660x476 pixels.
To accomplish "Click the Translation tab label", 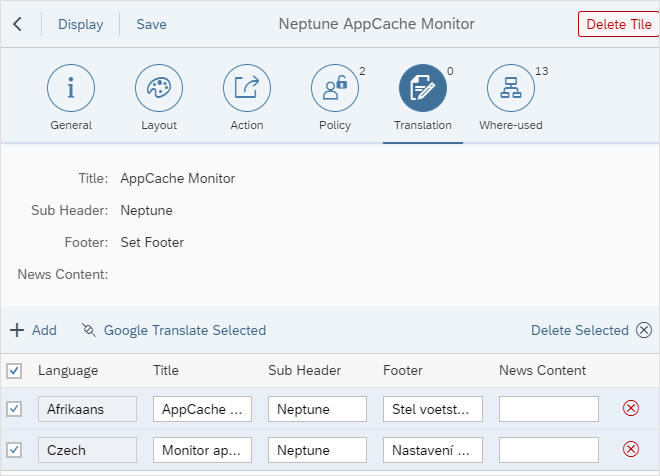I will (x=423, y=125).
